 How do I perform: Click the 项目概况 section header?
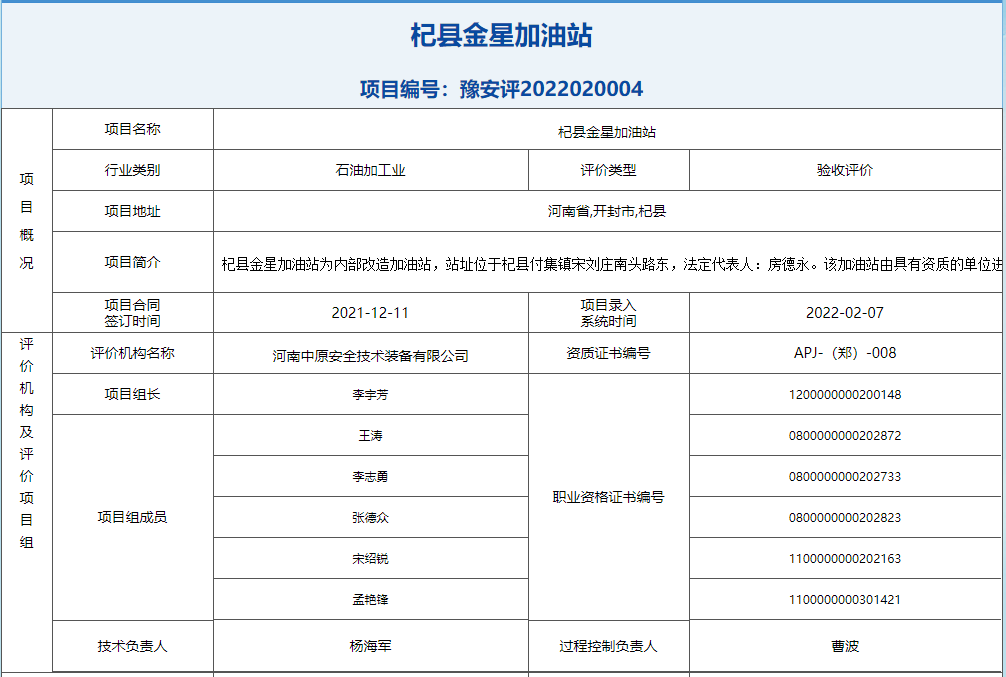click(26, 221)
